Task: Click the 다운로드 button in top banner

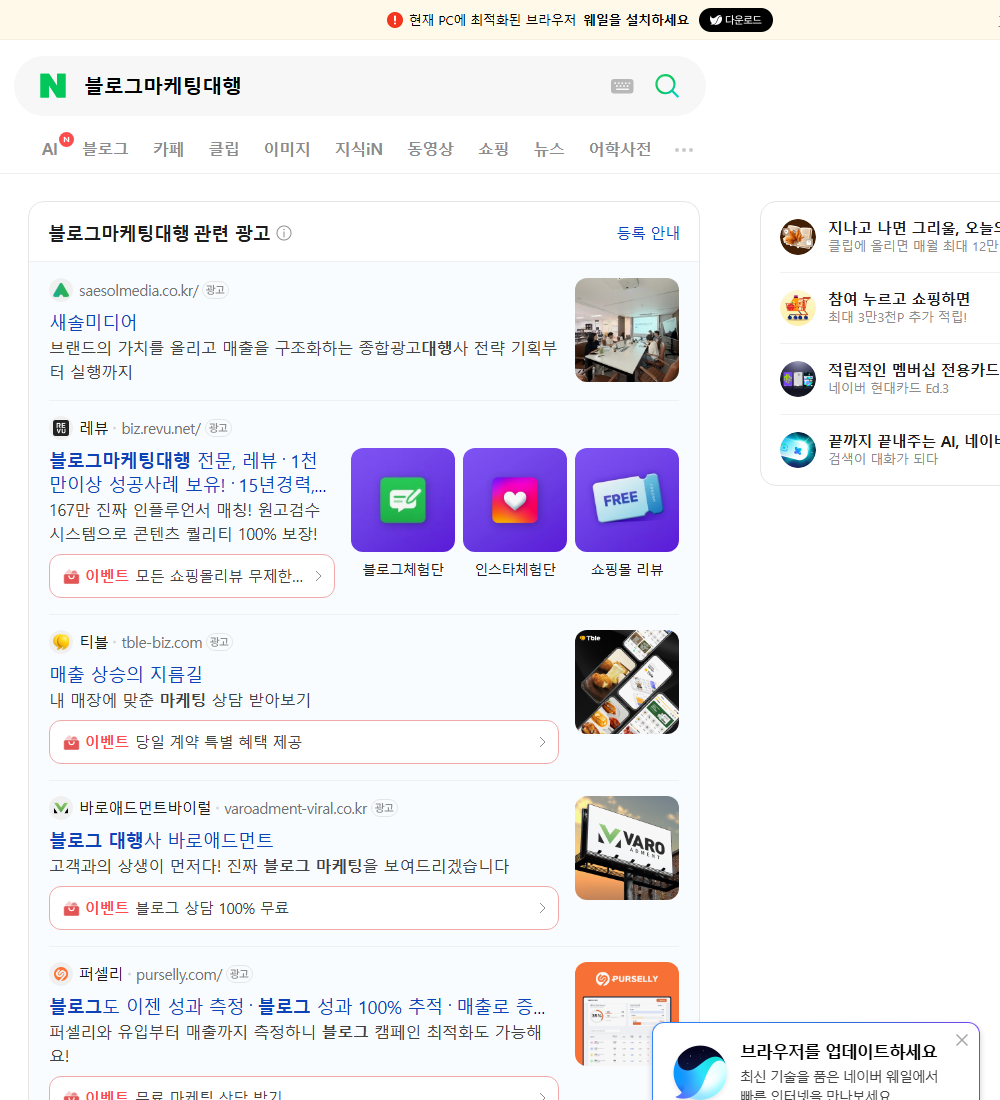Action: pos(735,20)
